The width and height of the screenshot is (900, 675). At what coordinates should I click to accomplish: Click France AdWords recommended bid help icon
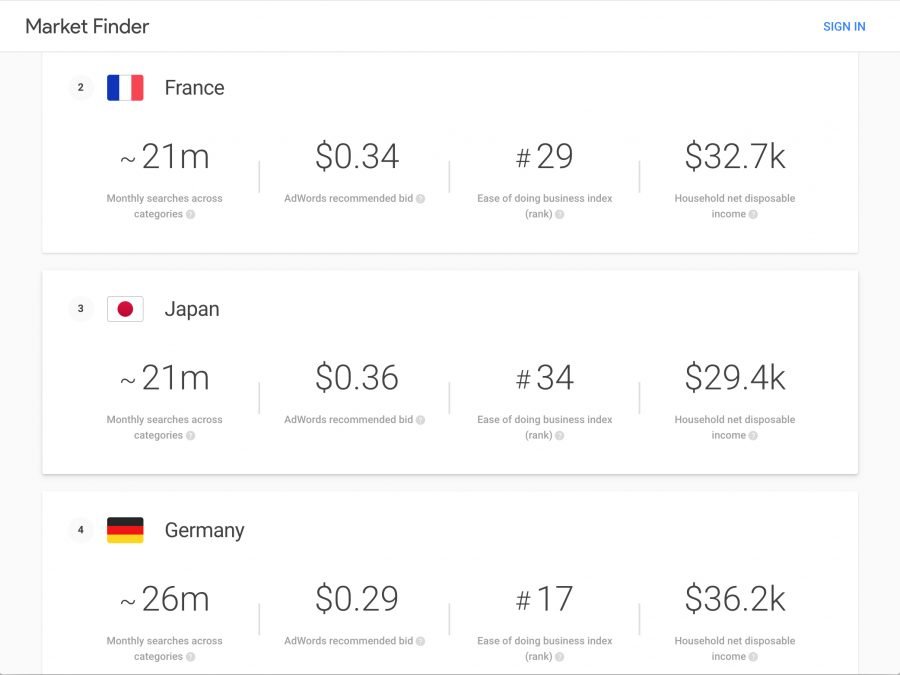[x=420, y=199]
